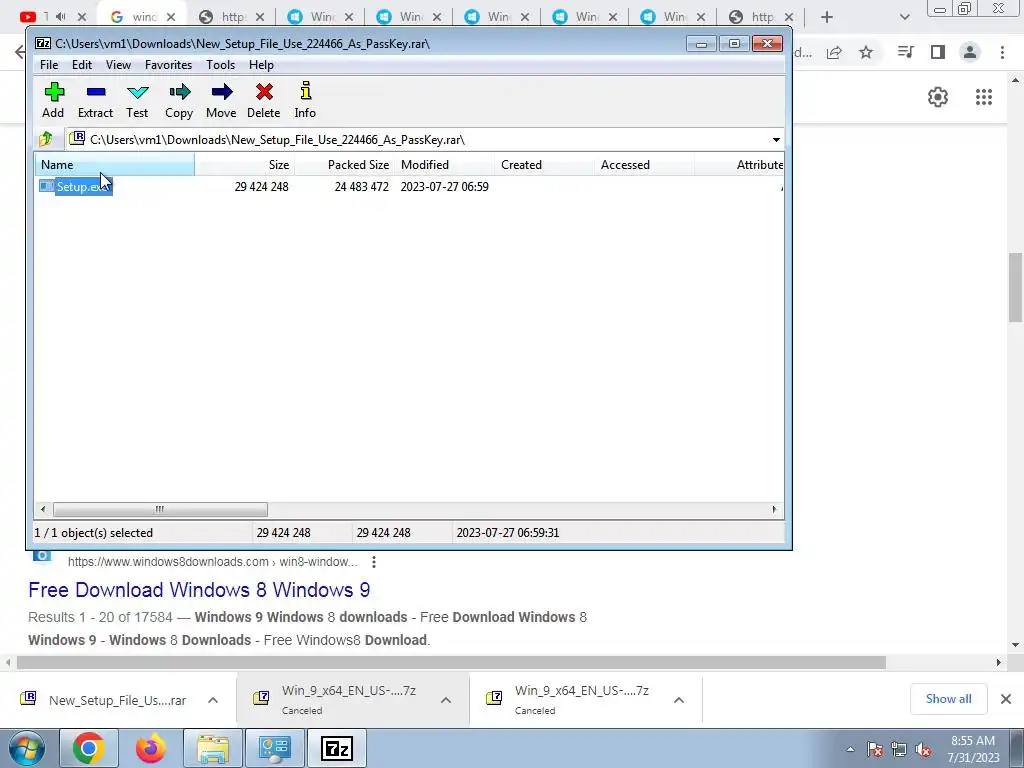Click the 7-Zip address path field
The height and width of the screenshot is (768, 1024).
(418, 140)
